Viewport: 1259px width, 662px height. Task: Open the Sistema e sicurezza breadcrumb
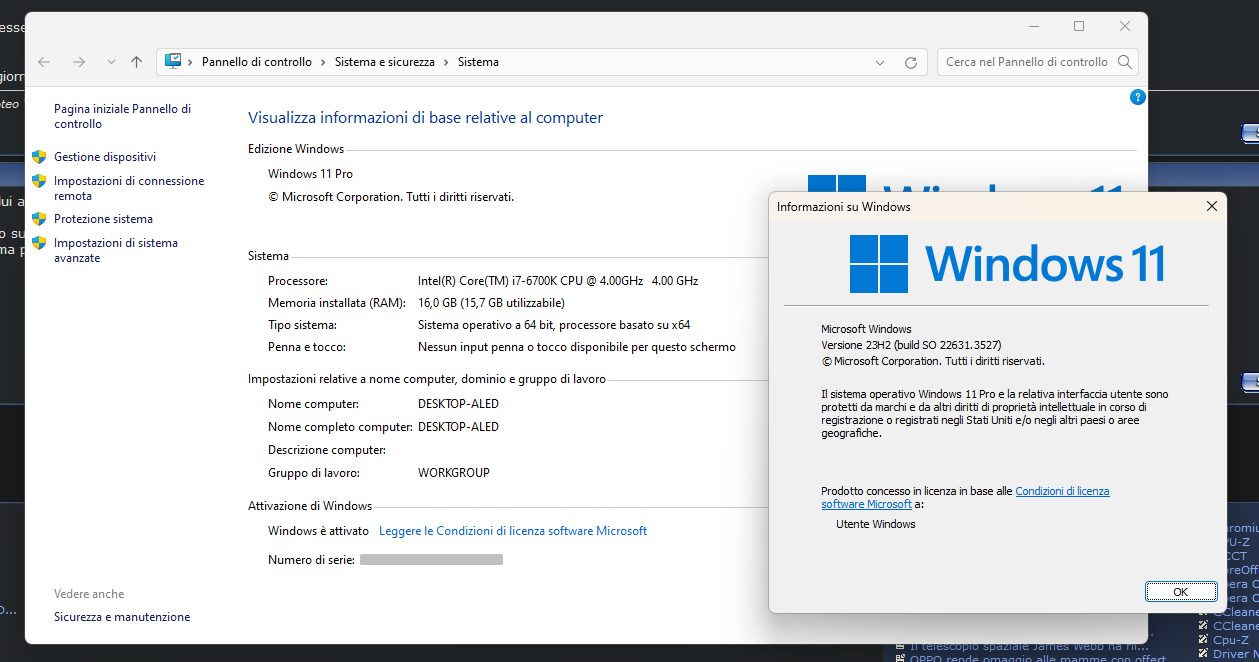point(385,62)
